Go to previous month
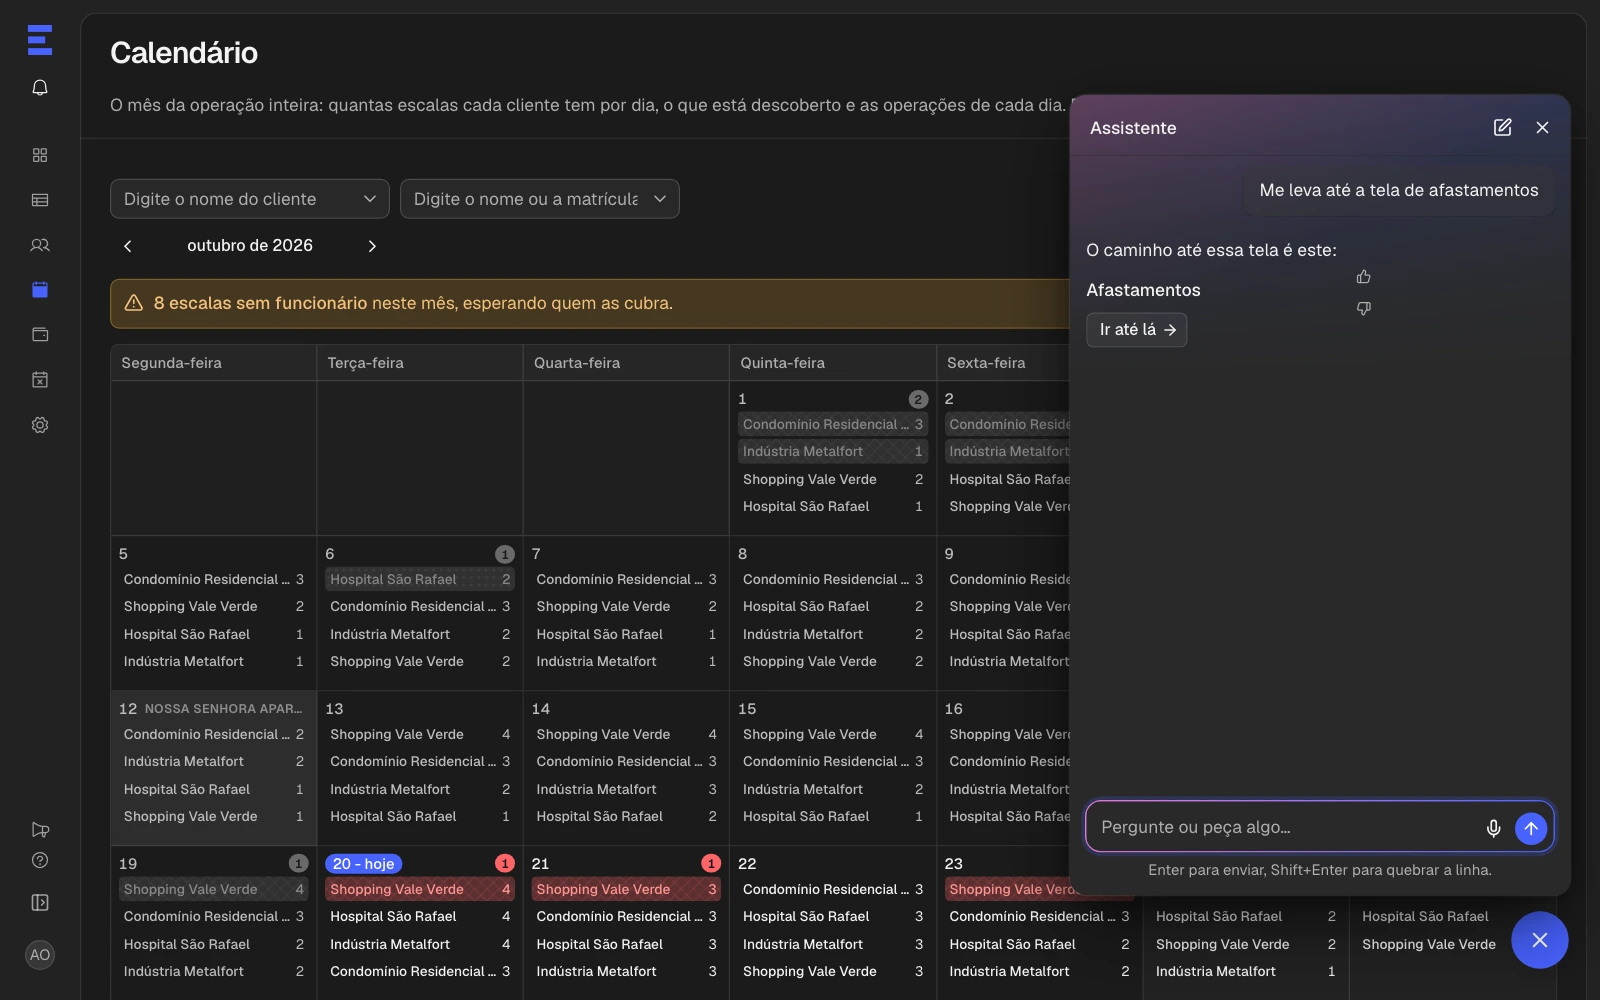1600x1000 pixels. coord(128,246)
